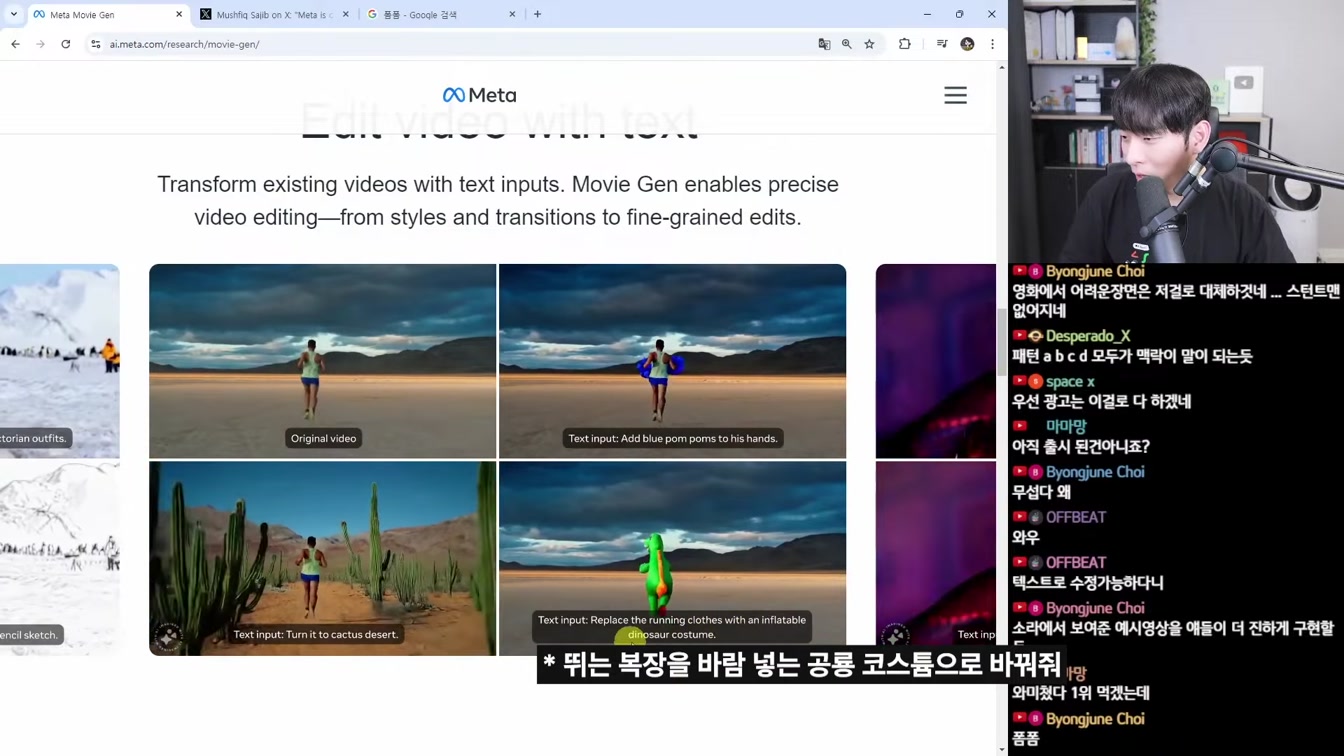The width and height of the screenshot is (1344, 756).
Task: Click the pencil sketch video on left
Action: 60,558
